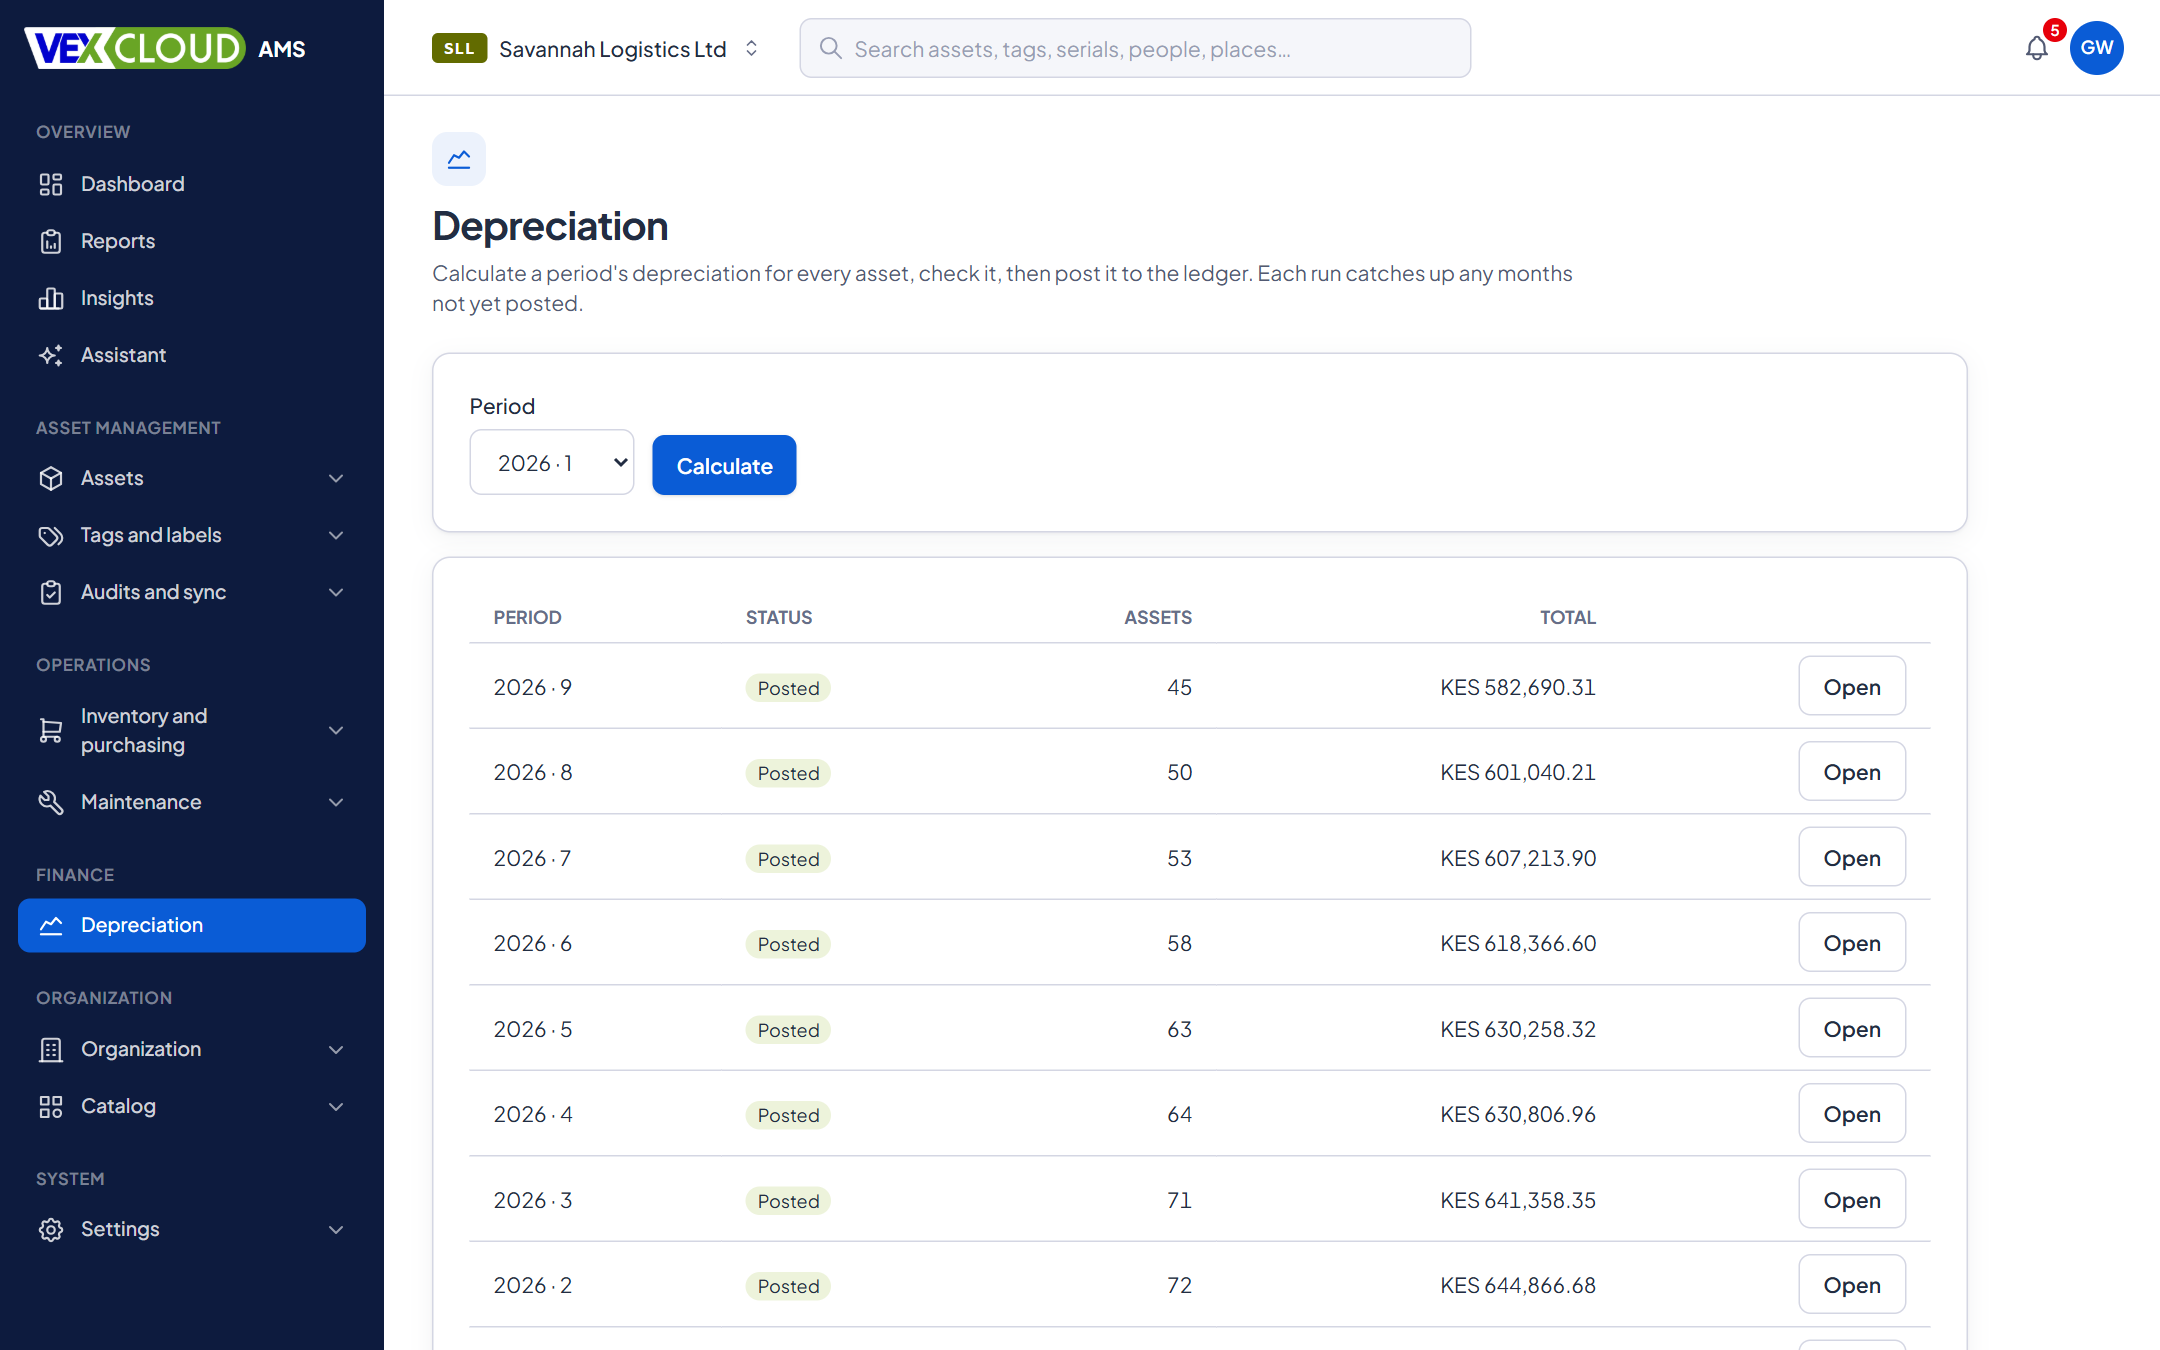Focus the search assets input field

tap(1135, 48)
